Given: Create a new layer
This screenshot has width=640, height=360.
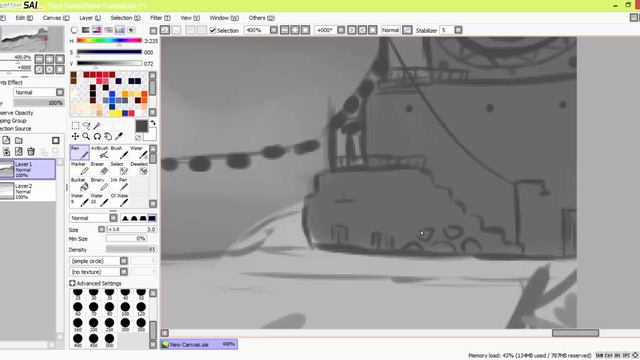Looking at the screenshot, I should [6, 140].
